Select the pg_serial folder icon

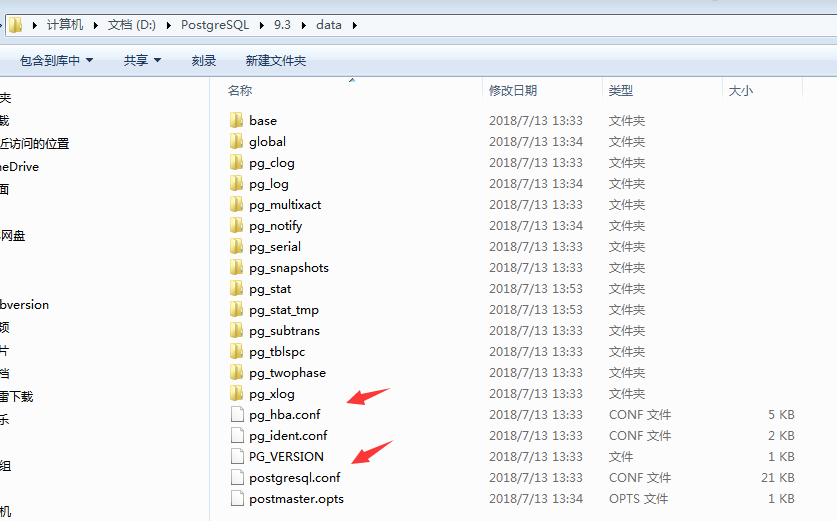[x=236, y=246]
